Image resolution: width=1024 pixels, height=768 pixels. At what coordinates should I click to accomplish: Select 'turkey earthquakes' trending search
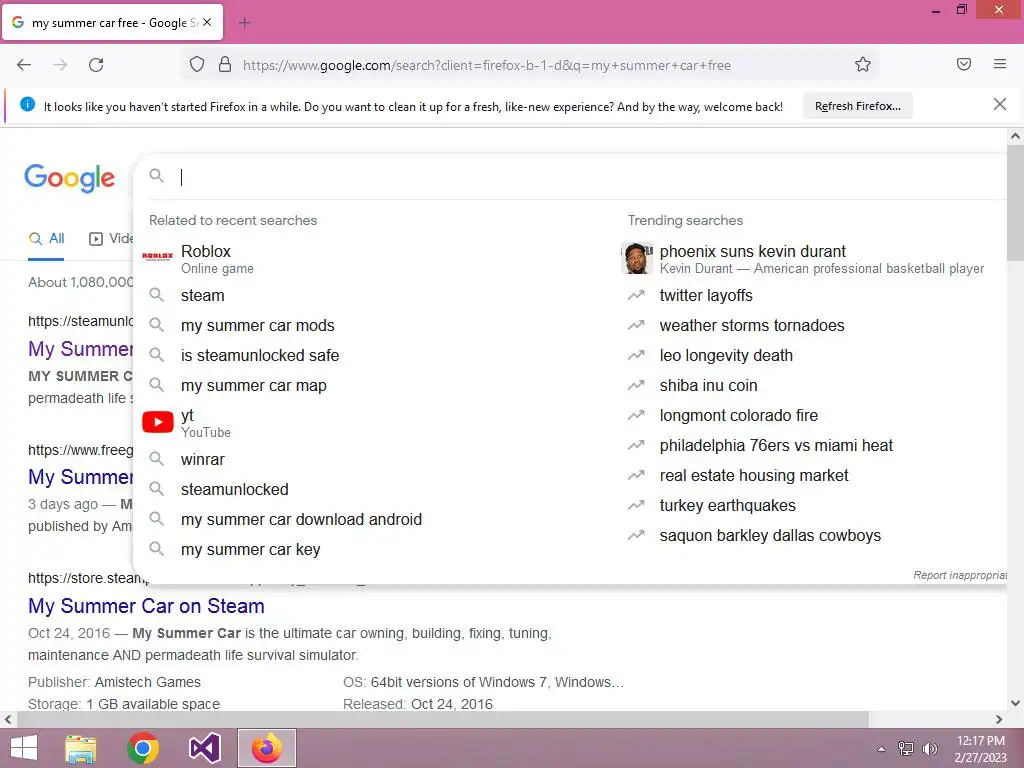coord(728,505)
